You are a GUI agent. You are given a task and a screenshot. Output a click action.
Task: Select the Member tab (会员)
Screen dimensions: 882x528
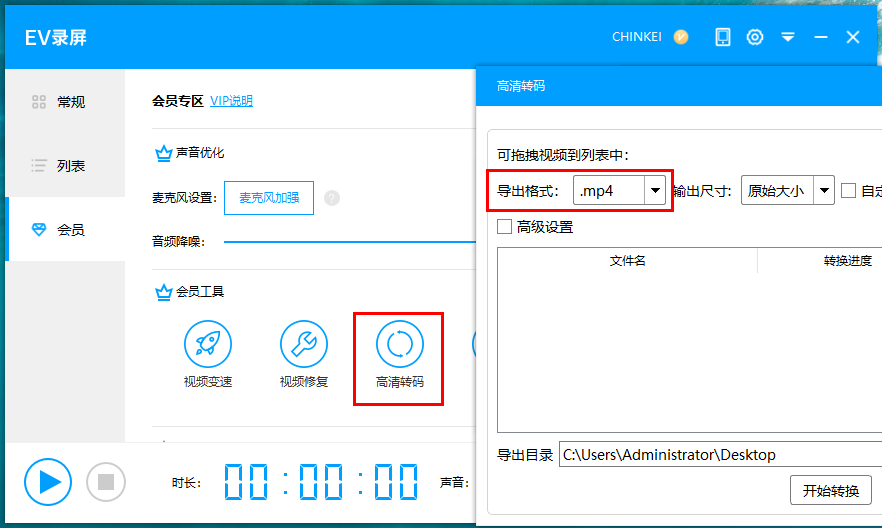(60, 230)
